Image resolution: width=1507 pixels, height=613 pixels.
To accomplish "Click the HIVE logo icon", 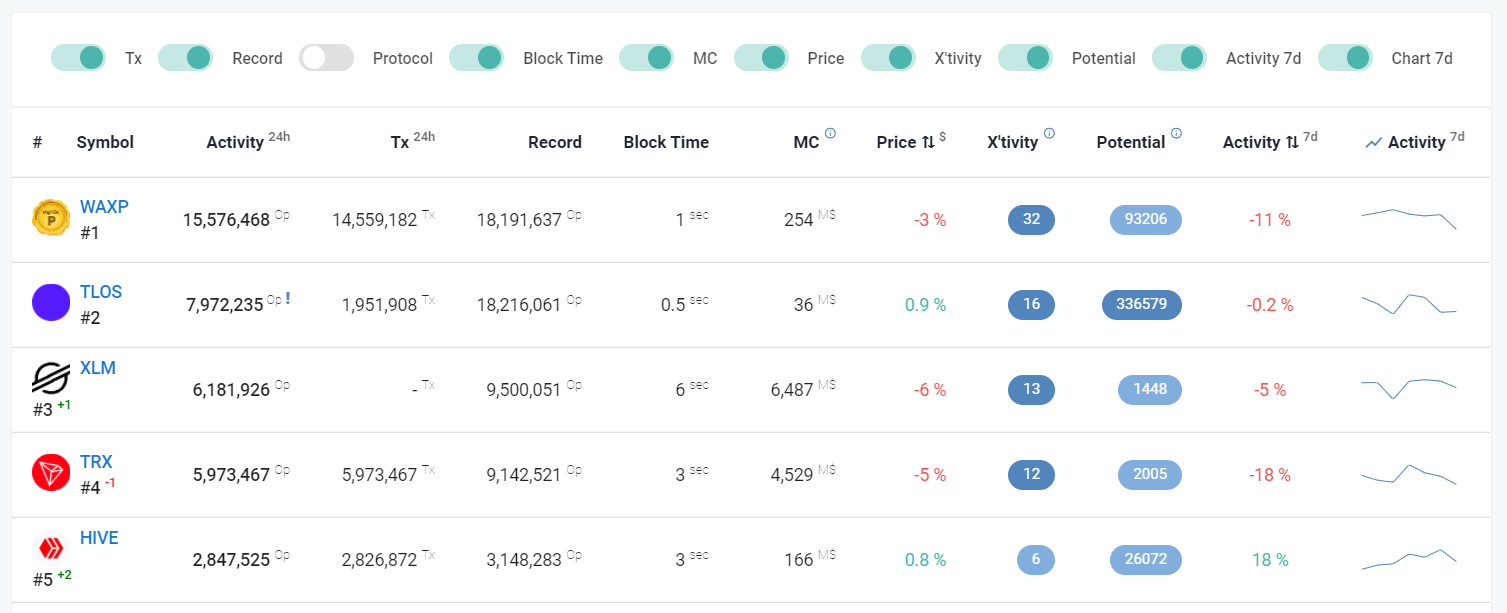I will (x=51, y=547).
